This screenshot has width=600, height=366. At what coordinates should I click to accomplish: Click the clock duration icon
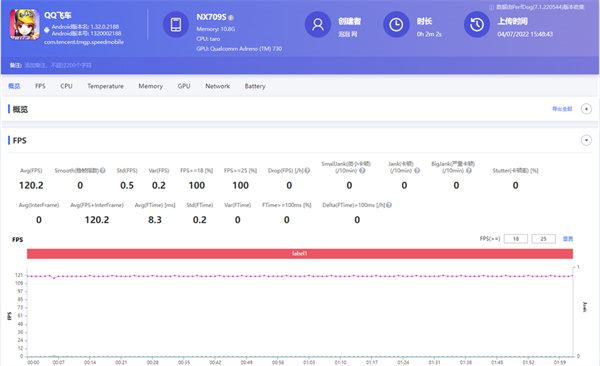pyautogui.click(x=396, y=25)
